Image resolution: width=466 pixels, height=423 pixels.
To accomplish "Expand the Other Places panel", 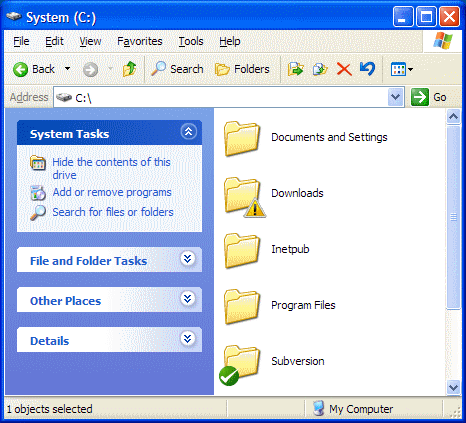I will (188, 299).
